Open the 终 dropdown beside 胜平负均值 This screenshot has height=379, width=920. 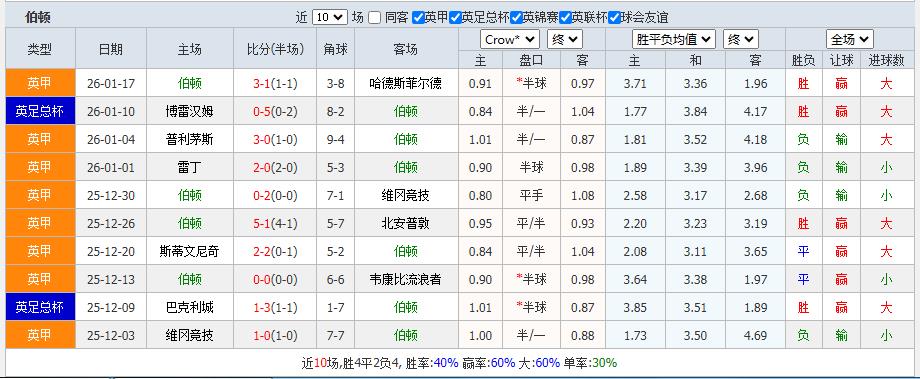point(740,39)
